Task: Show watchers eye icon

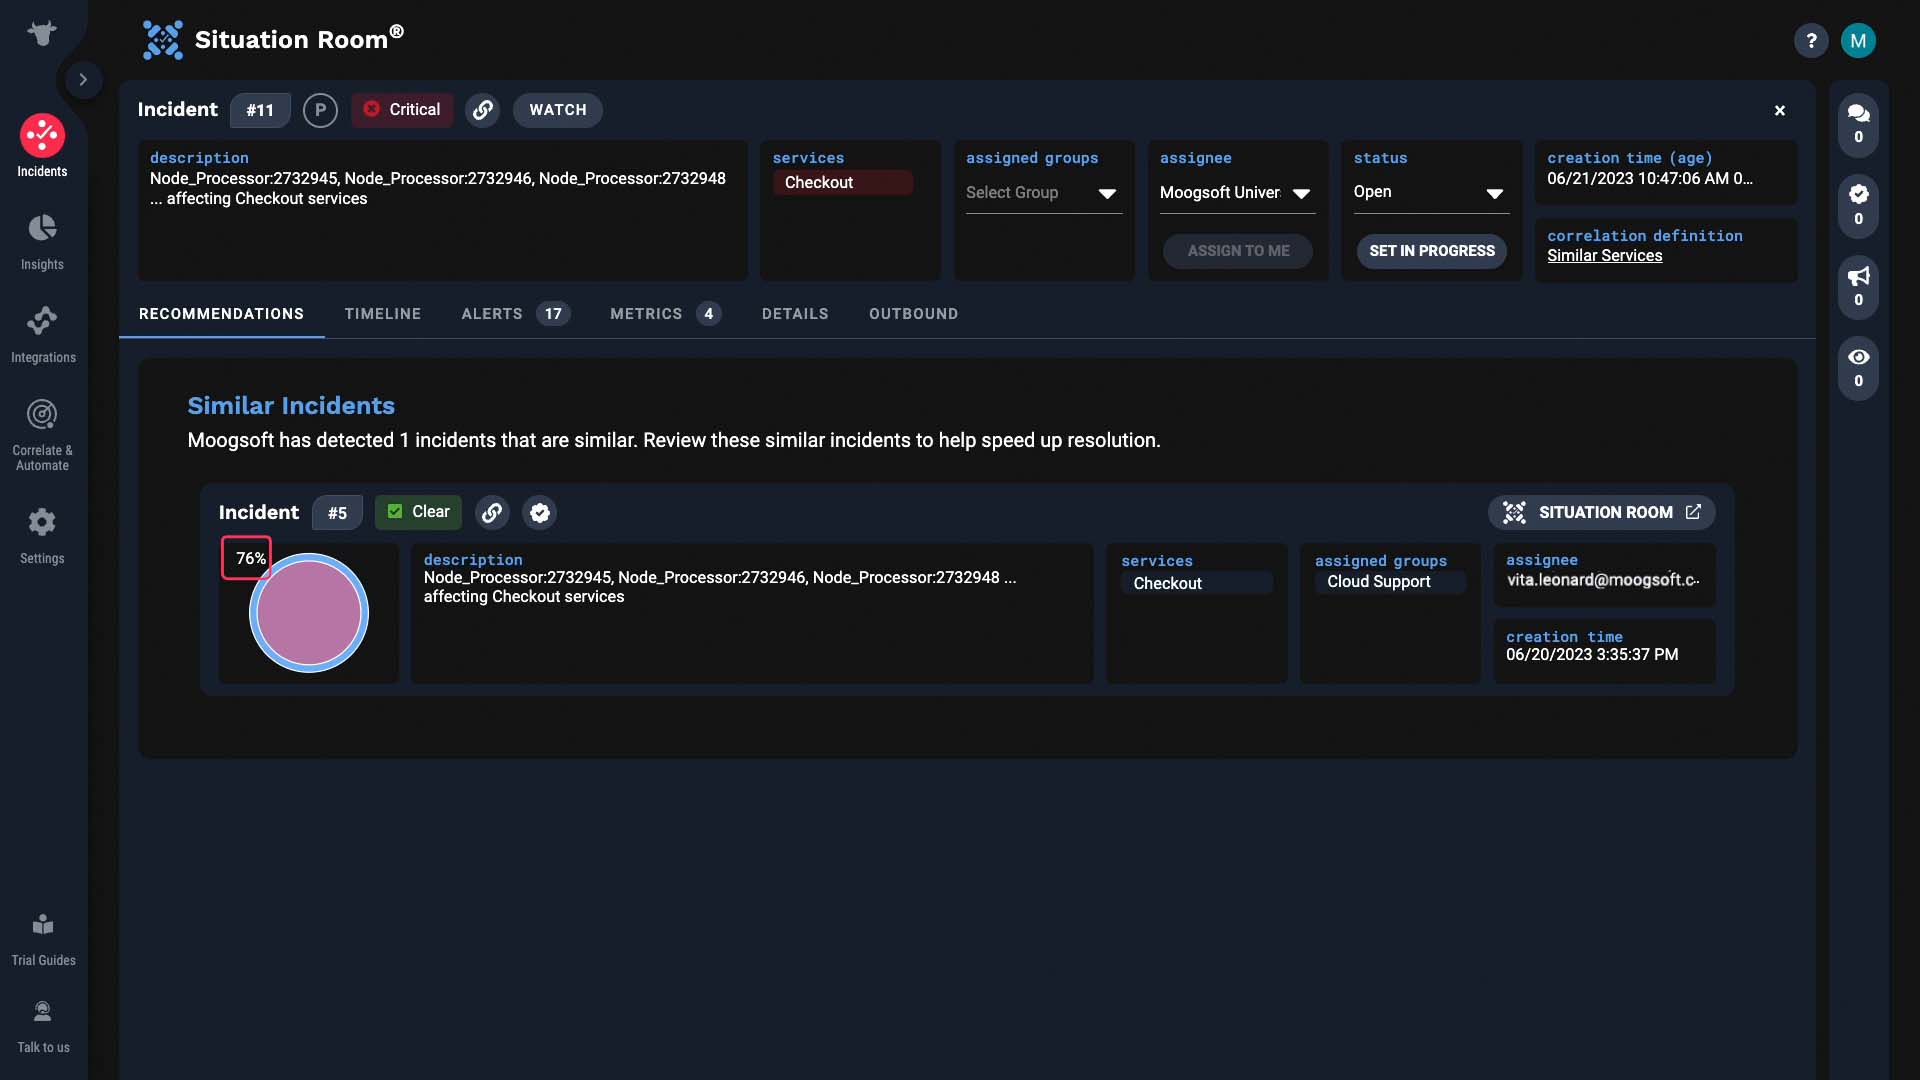Action: [x=1858, y=367]
